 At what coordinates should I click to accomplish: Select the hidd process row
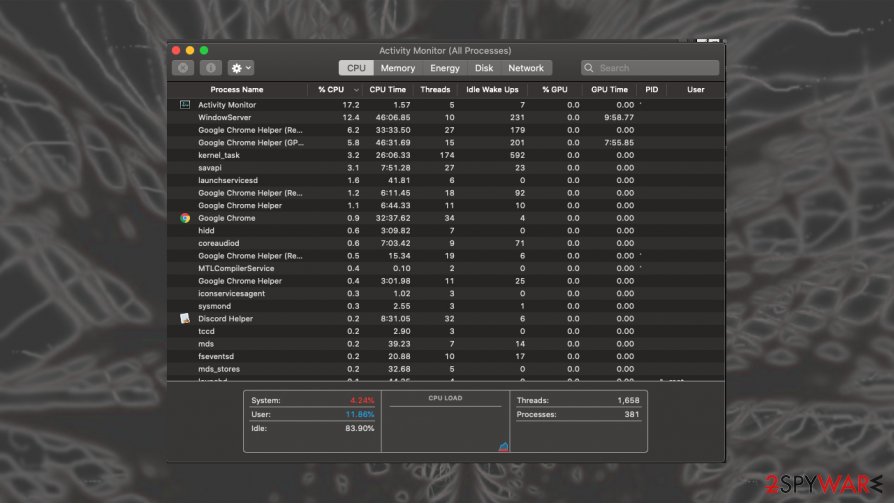point(446,230)
